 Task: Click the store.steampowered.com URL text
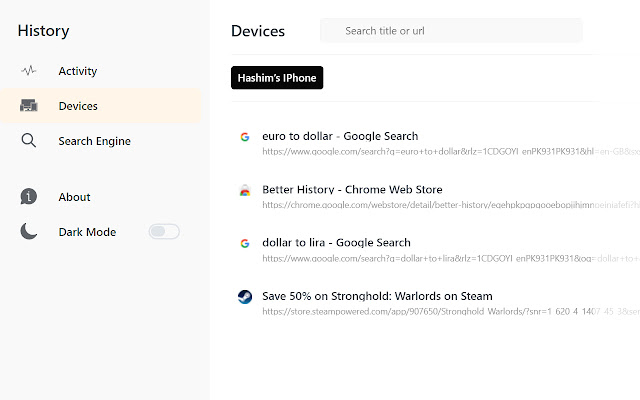[x=440, y=311]
